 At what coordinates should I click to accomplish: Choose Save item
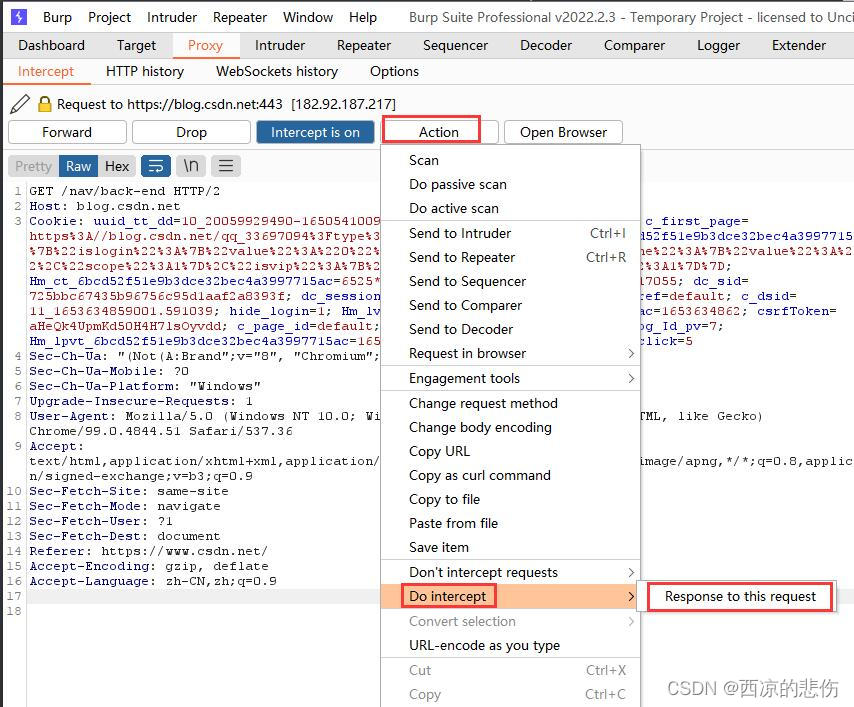pyautogui.click(x=510, y=547)
